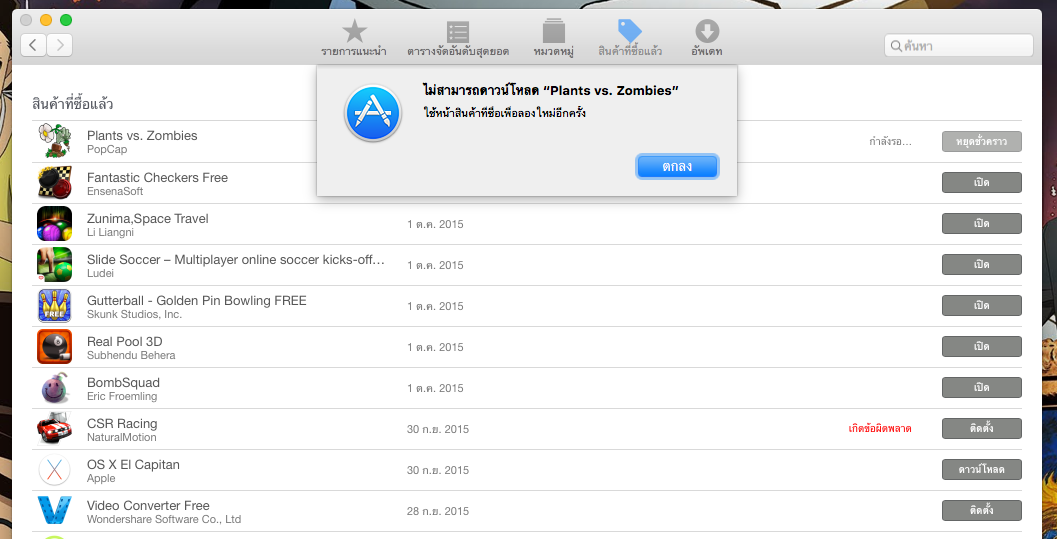Open Slide Soccer with เปิด button
The width and height of the screenshot is (1057, 539).
(x=982, y=265)
